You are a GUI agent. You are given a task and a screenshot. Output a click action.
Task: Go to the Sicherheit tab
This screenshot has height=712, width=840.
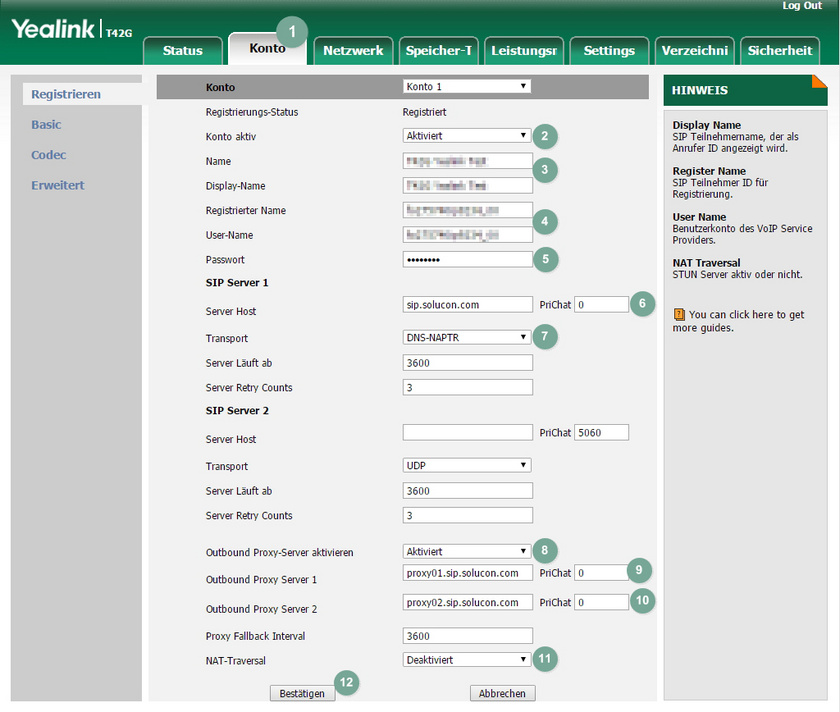coord(780,50)
